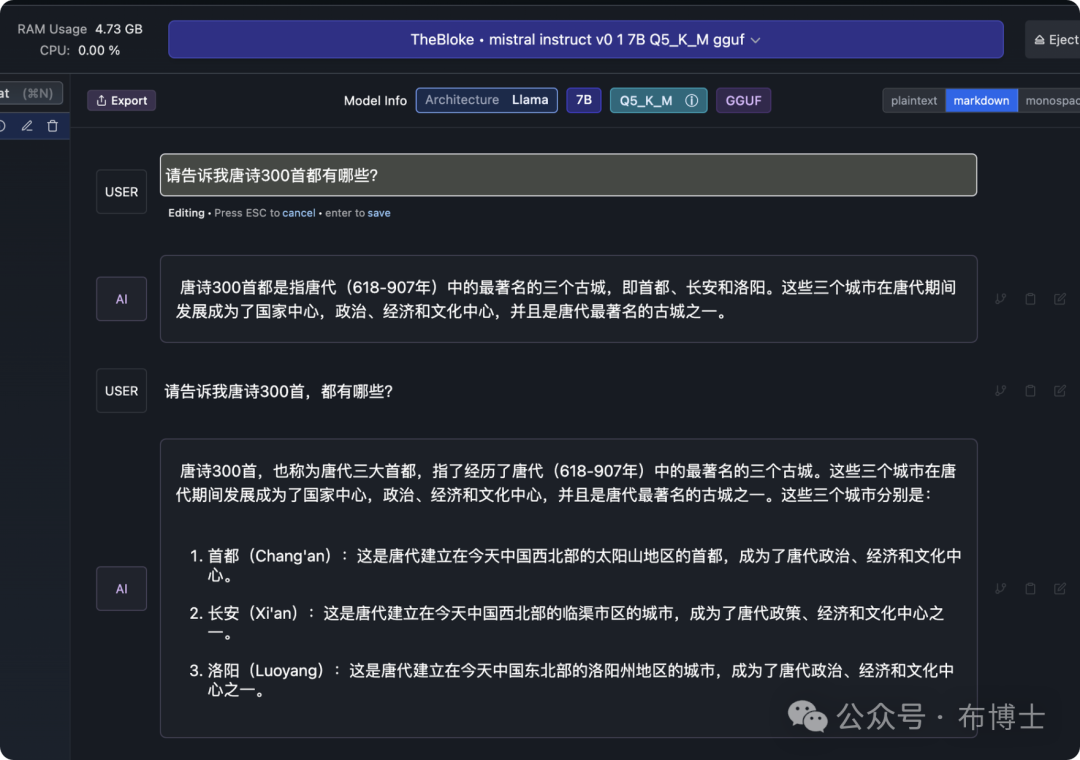The height and width of the screenshot is (760, 1080).
Task: Click the second AI role label
Action: [x=121, y=588]
